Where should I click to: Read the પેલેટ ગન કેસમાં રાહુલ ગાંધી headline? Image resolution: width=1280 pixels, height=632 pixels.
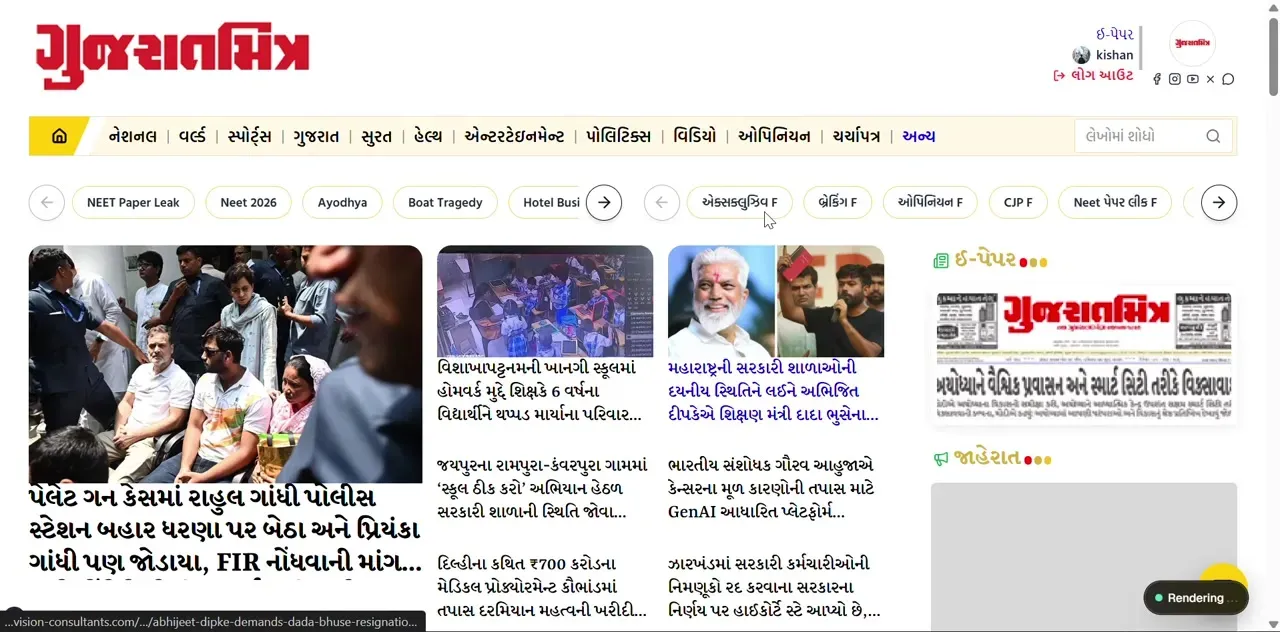pyautogui.click(x=225, y=530)
